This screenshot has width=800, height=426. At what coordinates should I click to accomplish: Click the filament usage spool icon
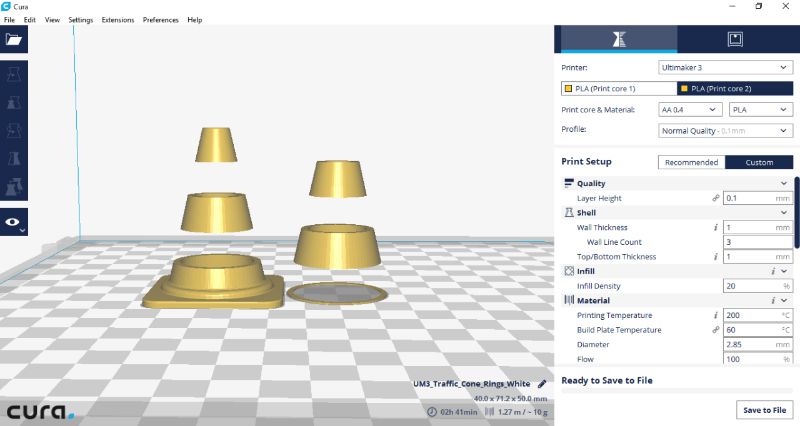pyautogui.click(x=489, y=412)
